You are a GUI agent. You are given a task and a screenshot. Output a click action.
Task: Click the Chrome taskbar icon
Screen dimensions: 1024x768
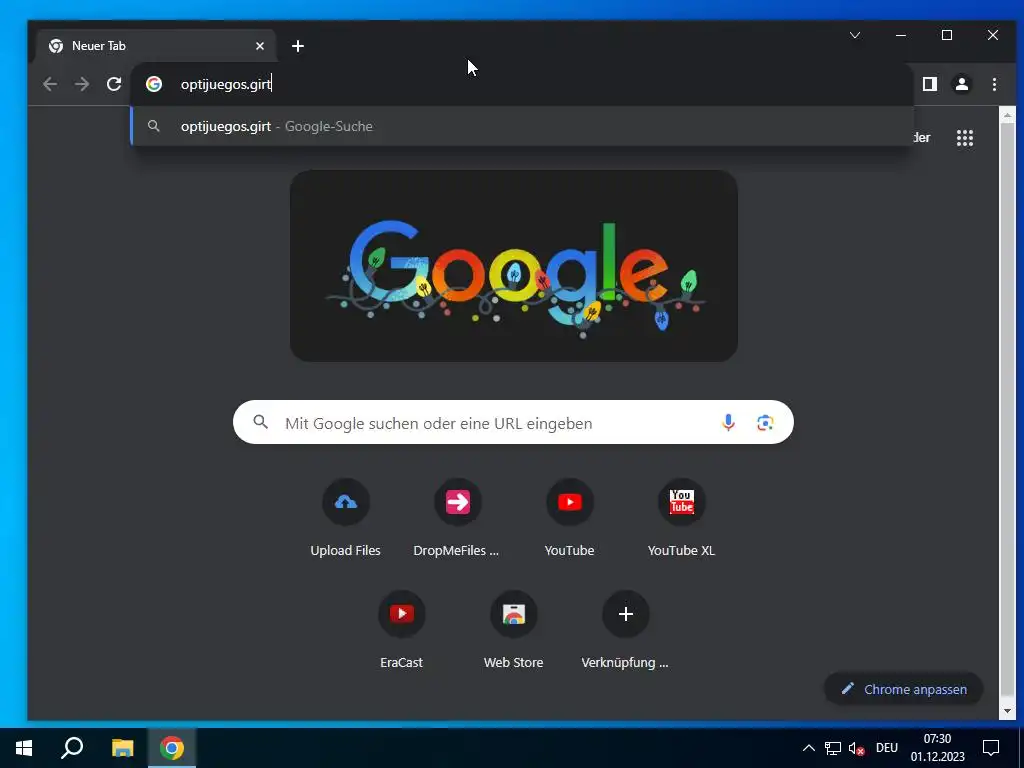click(172, 748)
